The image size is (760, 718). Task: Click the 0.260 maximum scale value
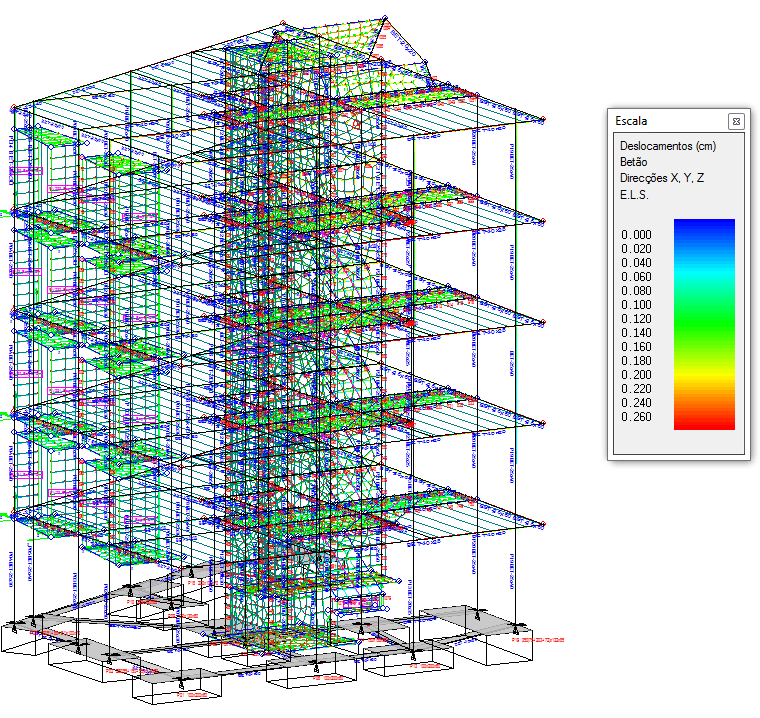[636, 417]
